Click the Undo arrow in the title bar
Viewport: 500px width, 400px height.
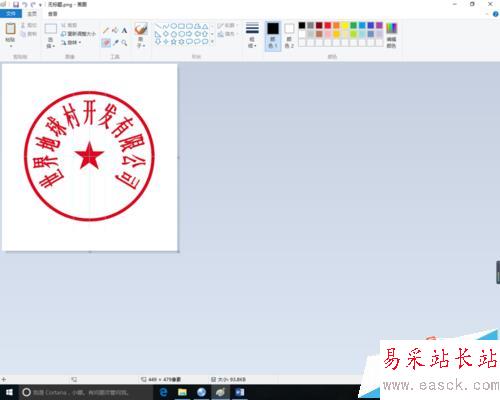25,5
